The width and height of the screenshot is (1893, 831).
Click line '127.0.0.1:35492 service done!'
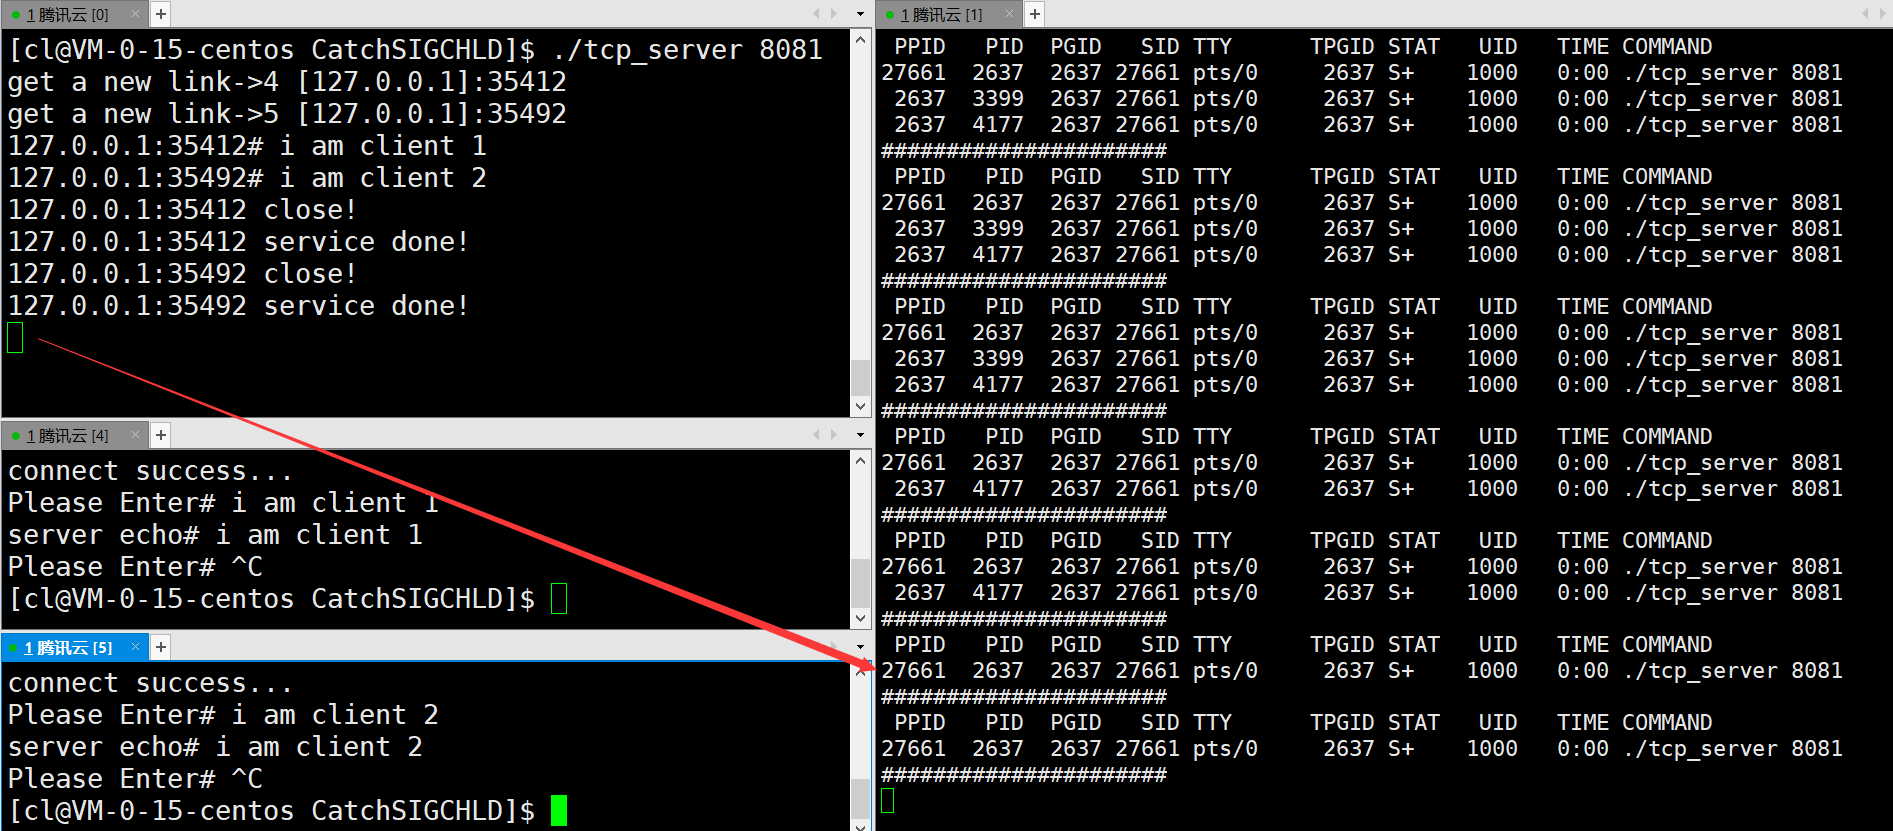click(238, 306)
